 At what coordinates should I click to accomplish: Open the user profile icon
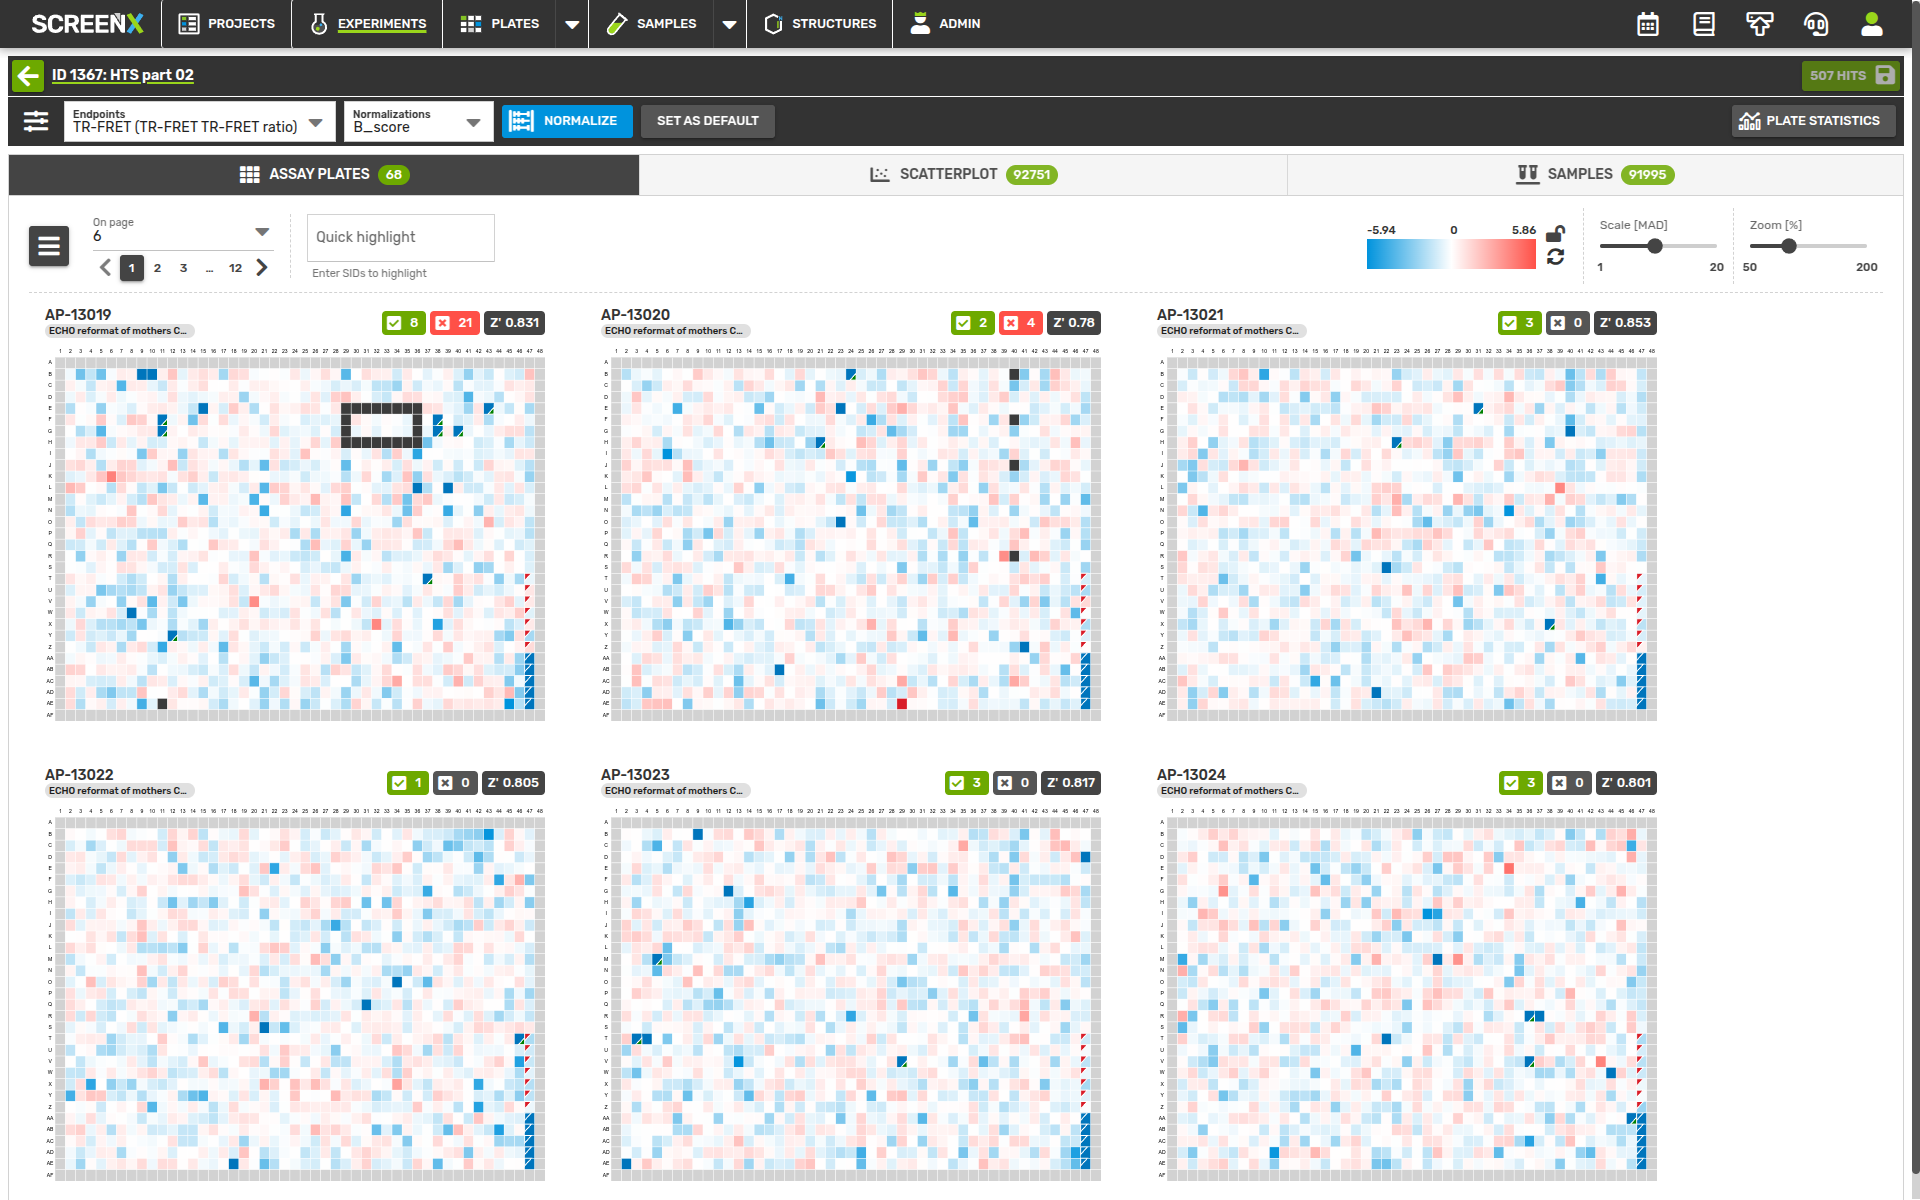[1872, 24]
